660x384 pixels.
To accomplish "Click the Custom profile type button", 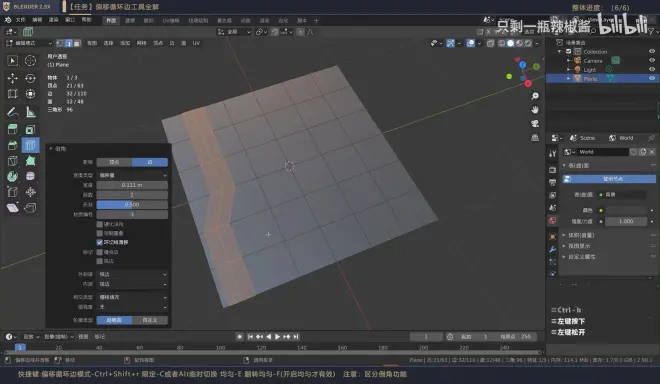I will tap(150, 320).
